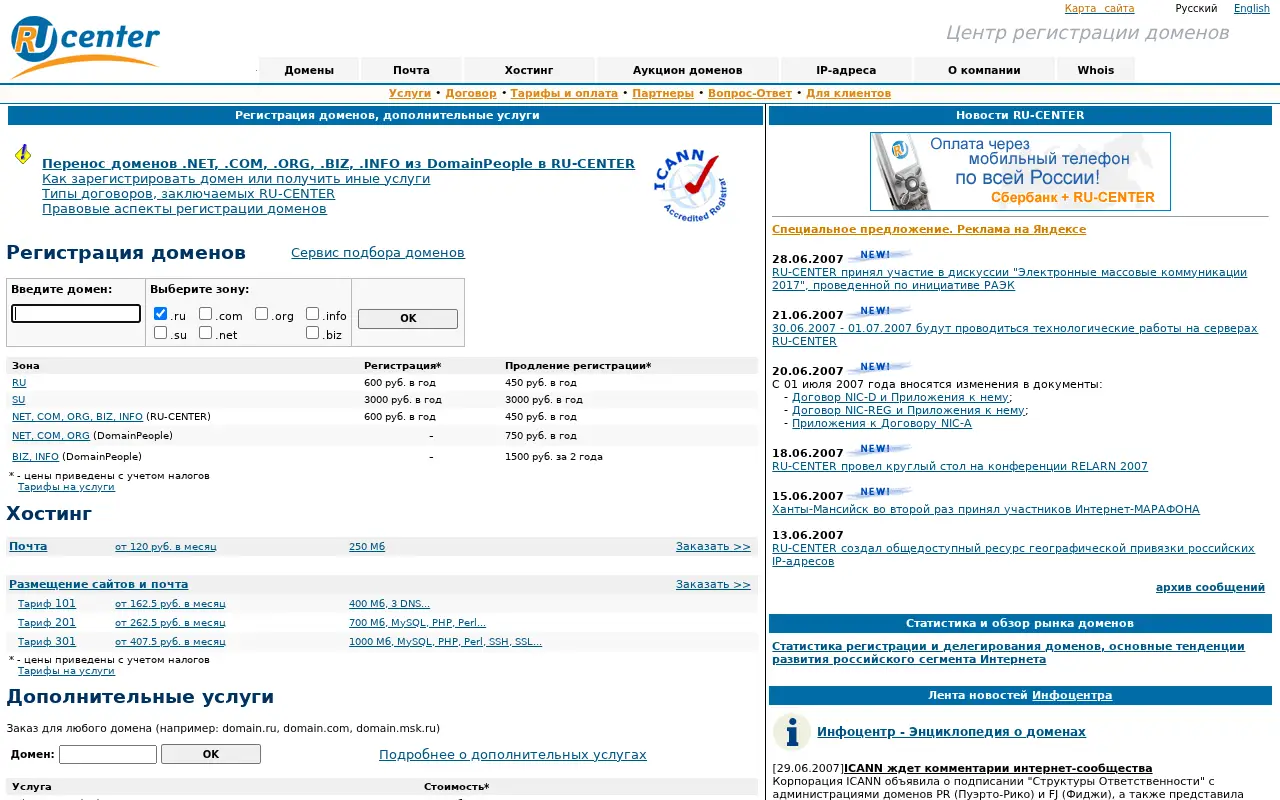Open the архив сообщений link

click(1210, 588)
